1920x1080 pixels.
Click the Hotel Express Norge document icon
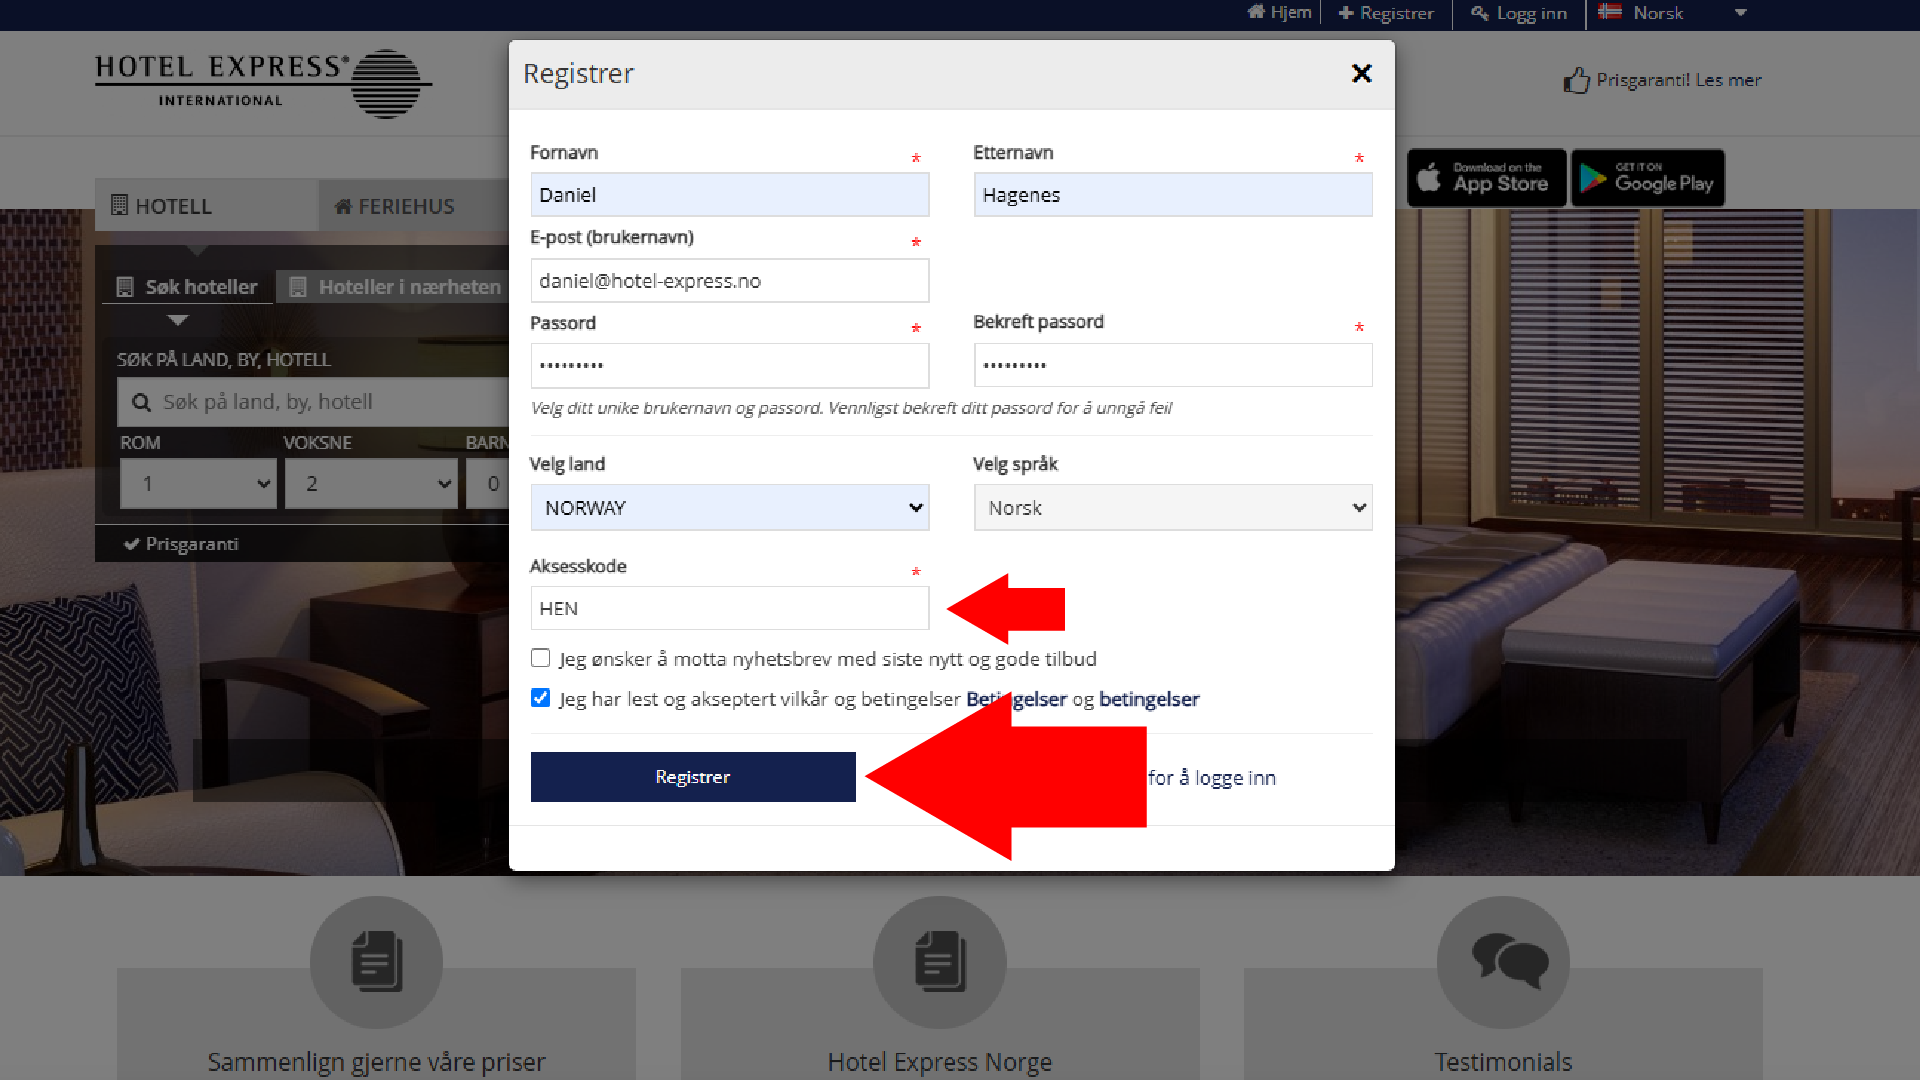939,962
